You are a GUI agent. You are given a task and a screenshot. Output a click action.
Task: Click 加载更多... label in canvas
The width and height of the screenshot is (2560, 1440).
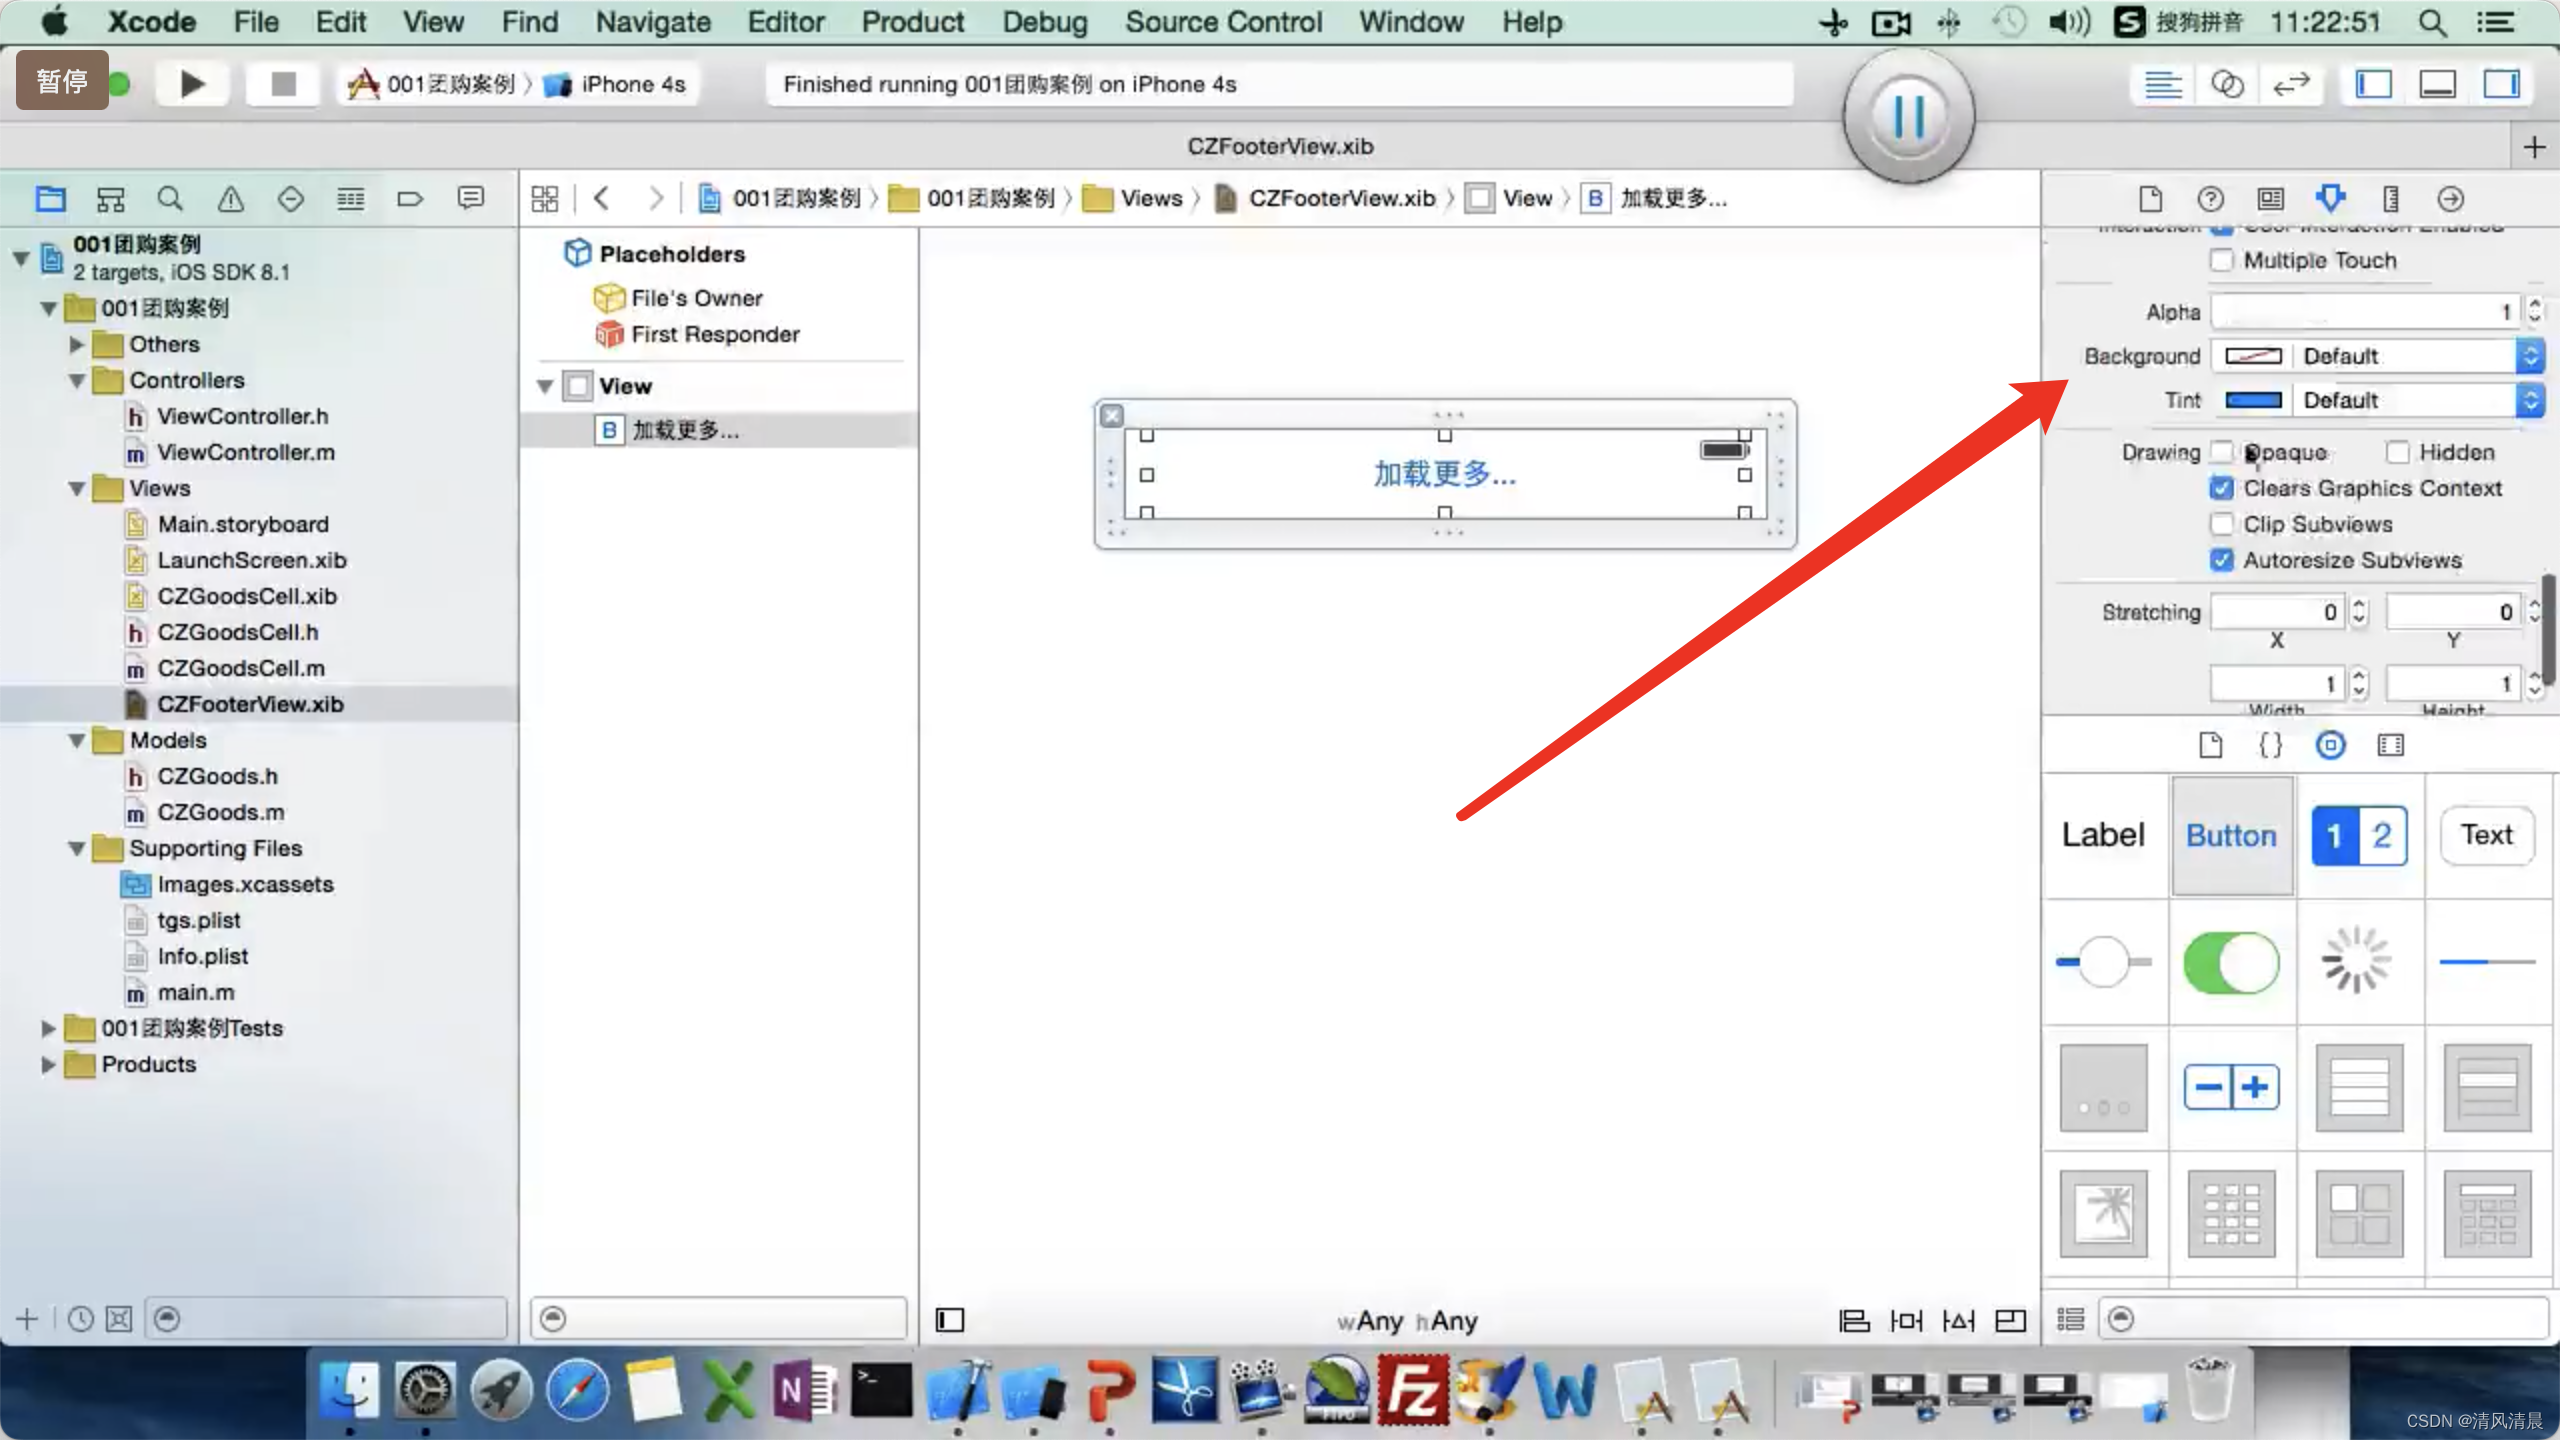click(1442, 473)
